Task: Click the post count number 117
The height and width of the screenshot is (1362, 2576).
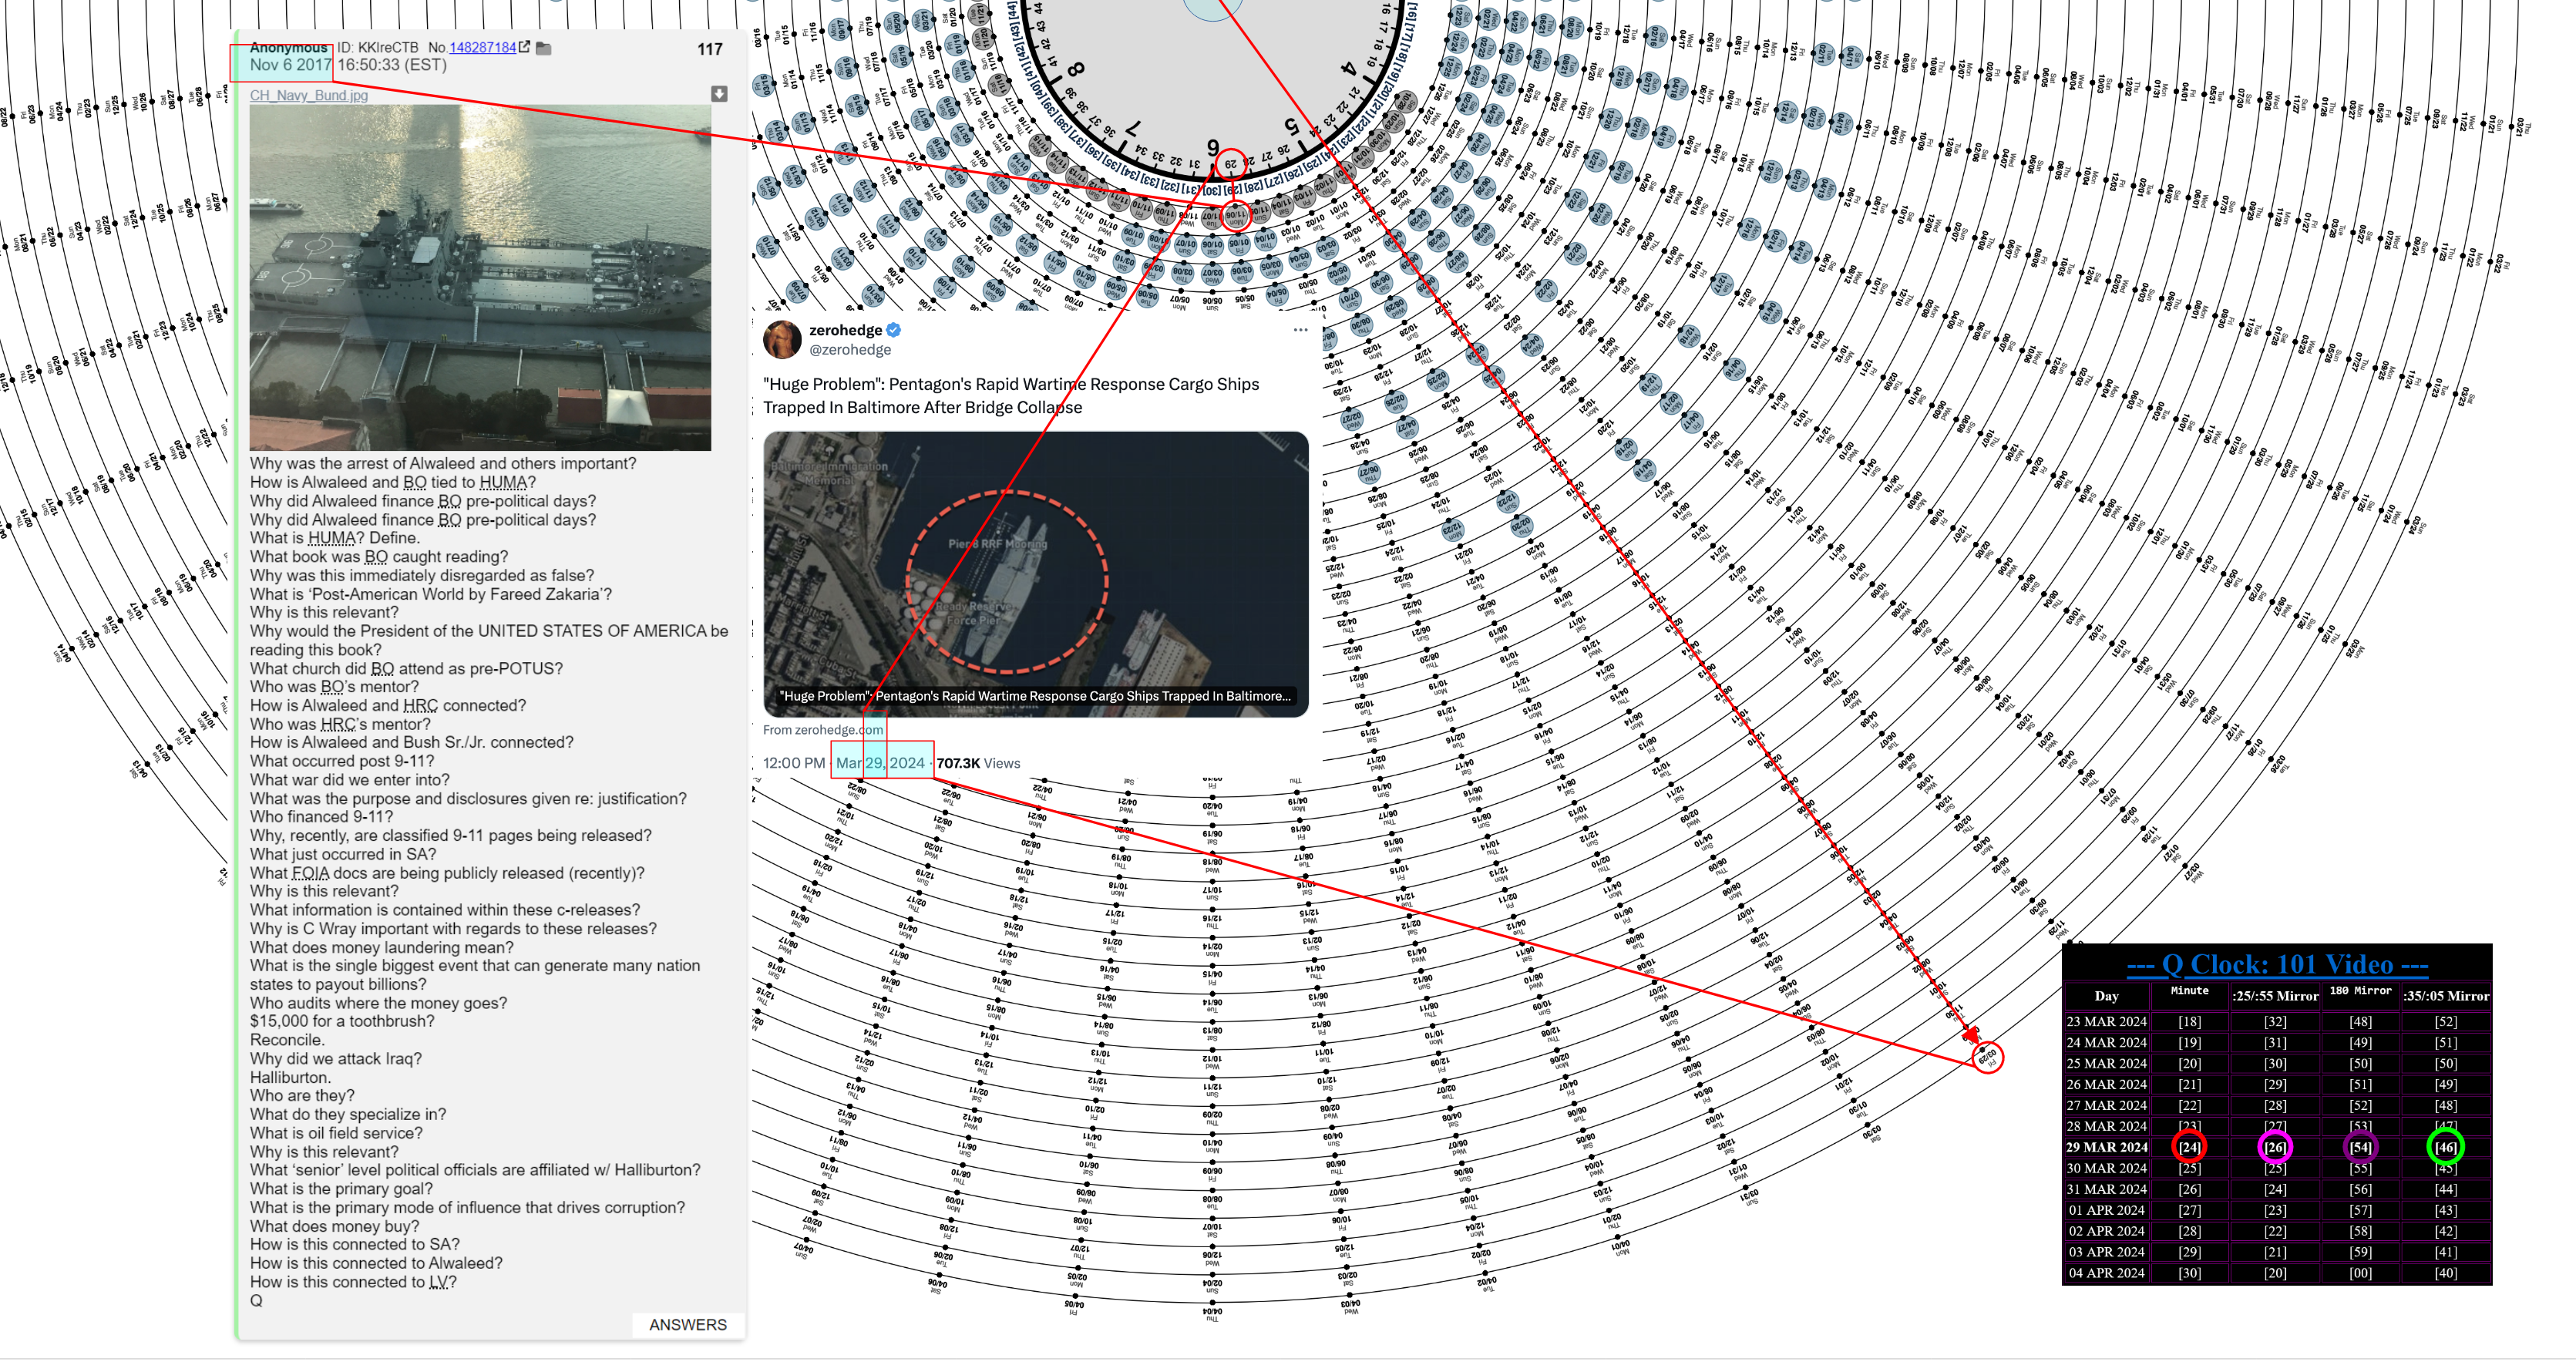Action: [710, 49]
